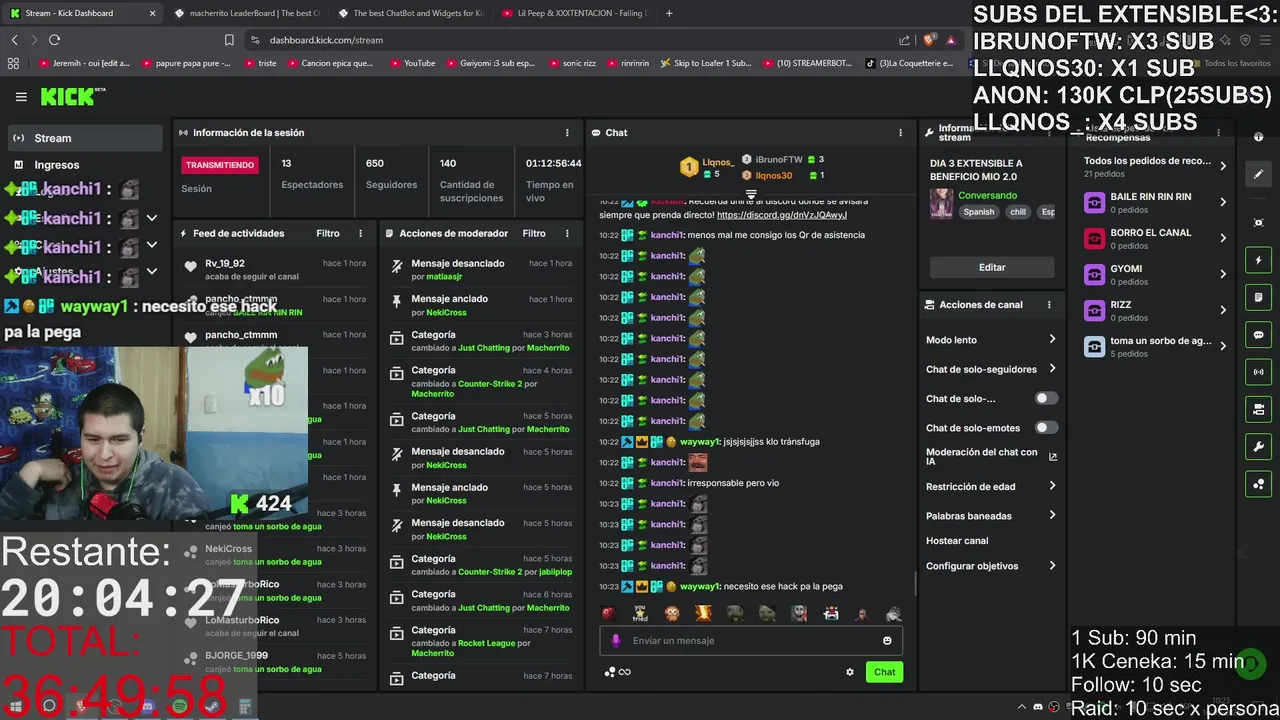This screenshot has width=1280, height=720.
Task: Click the wrench tools icon in right toolbar
Action: (1259, 447)
